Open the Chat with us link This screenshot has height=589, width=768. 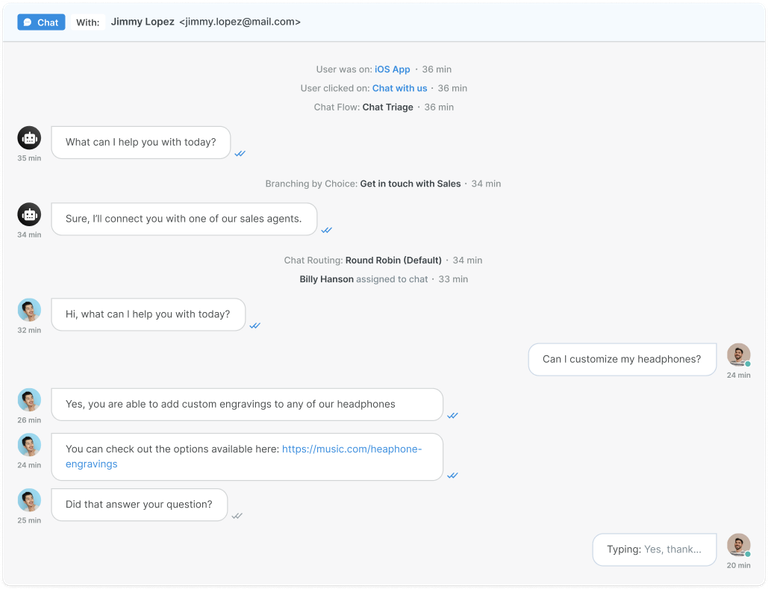pyautogui.click(x=400, y=88)
